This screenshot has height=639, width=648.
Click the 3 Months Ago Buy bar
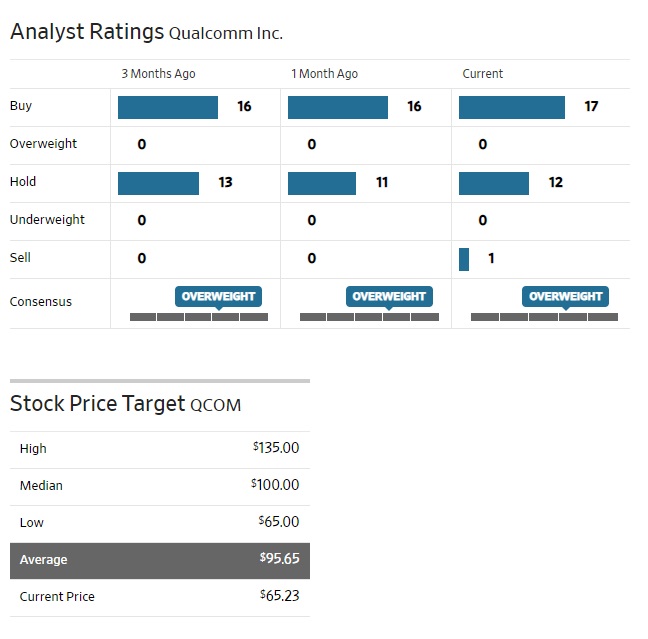167,107
